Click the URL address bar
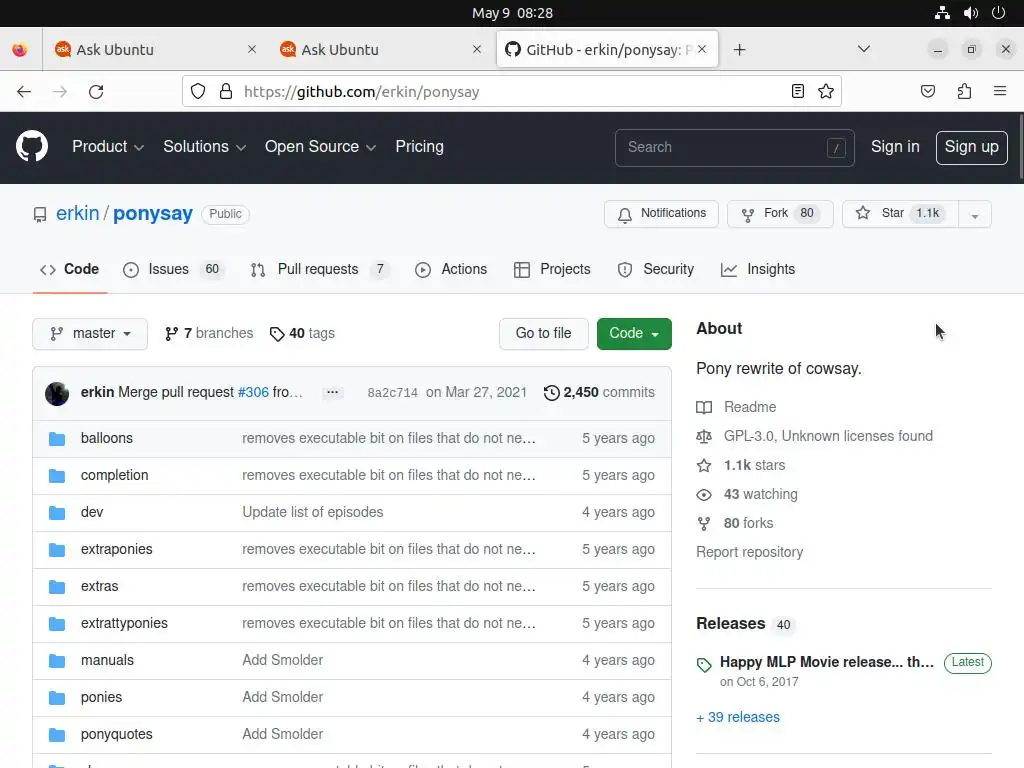Viewport: 1024px width, 768px height. click(x=512, y=91)
